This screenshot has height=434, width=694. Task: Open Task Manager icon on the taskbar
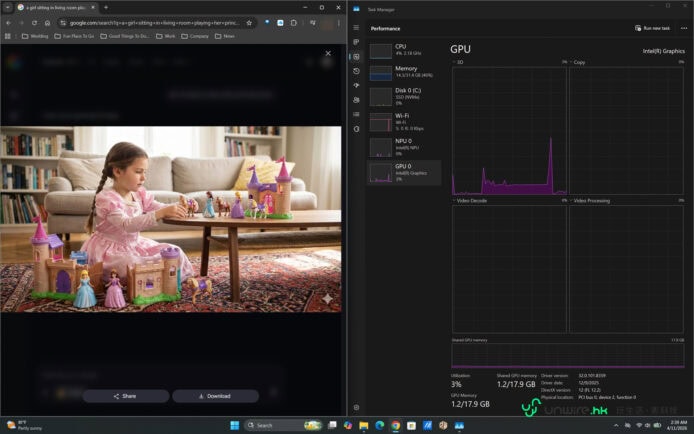point(459,425)
